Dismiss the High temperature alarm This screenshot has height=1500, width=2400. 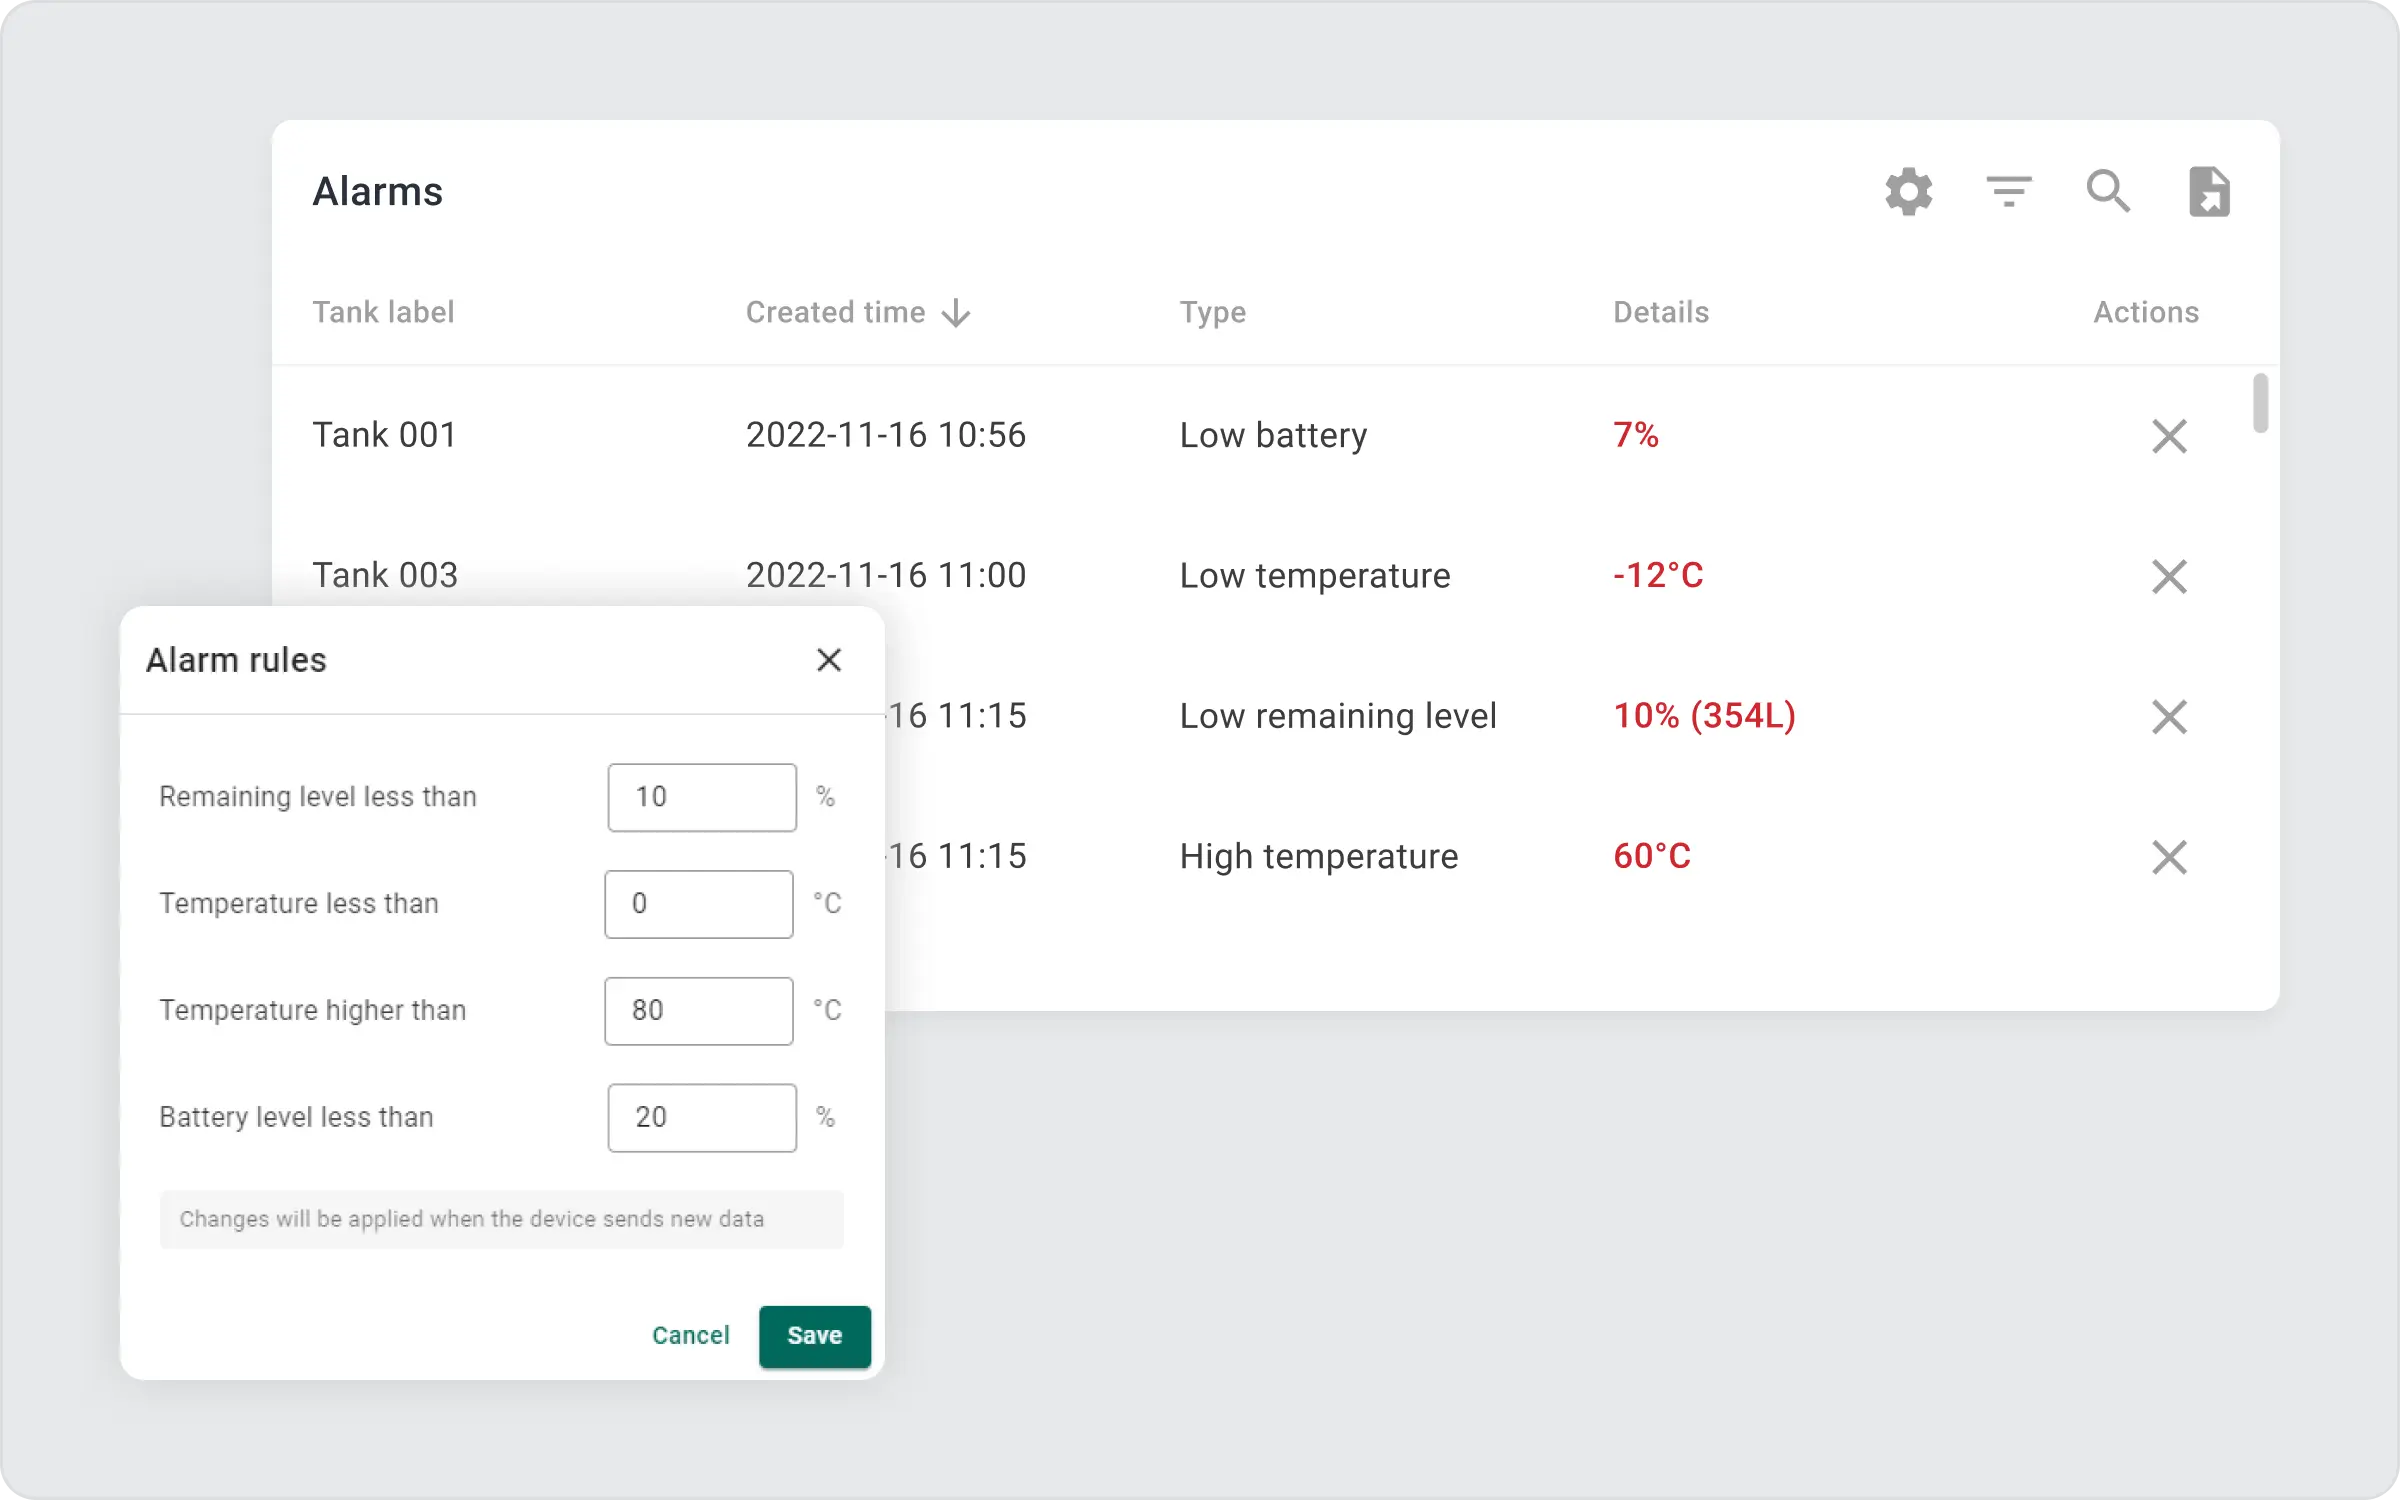click(x=2169, y=857)
